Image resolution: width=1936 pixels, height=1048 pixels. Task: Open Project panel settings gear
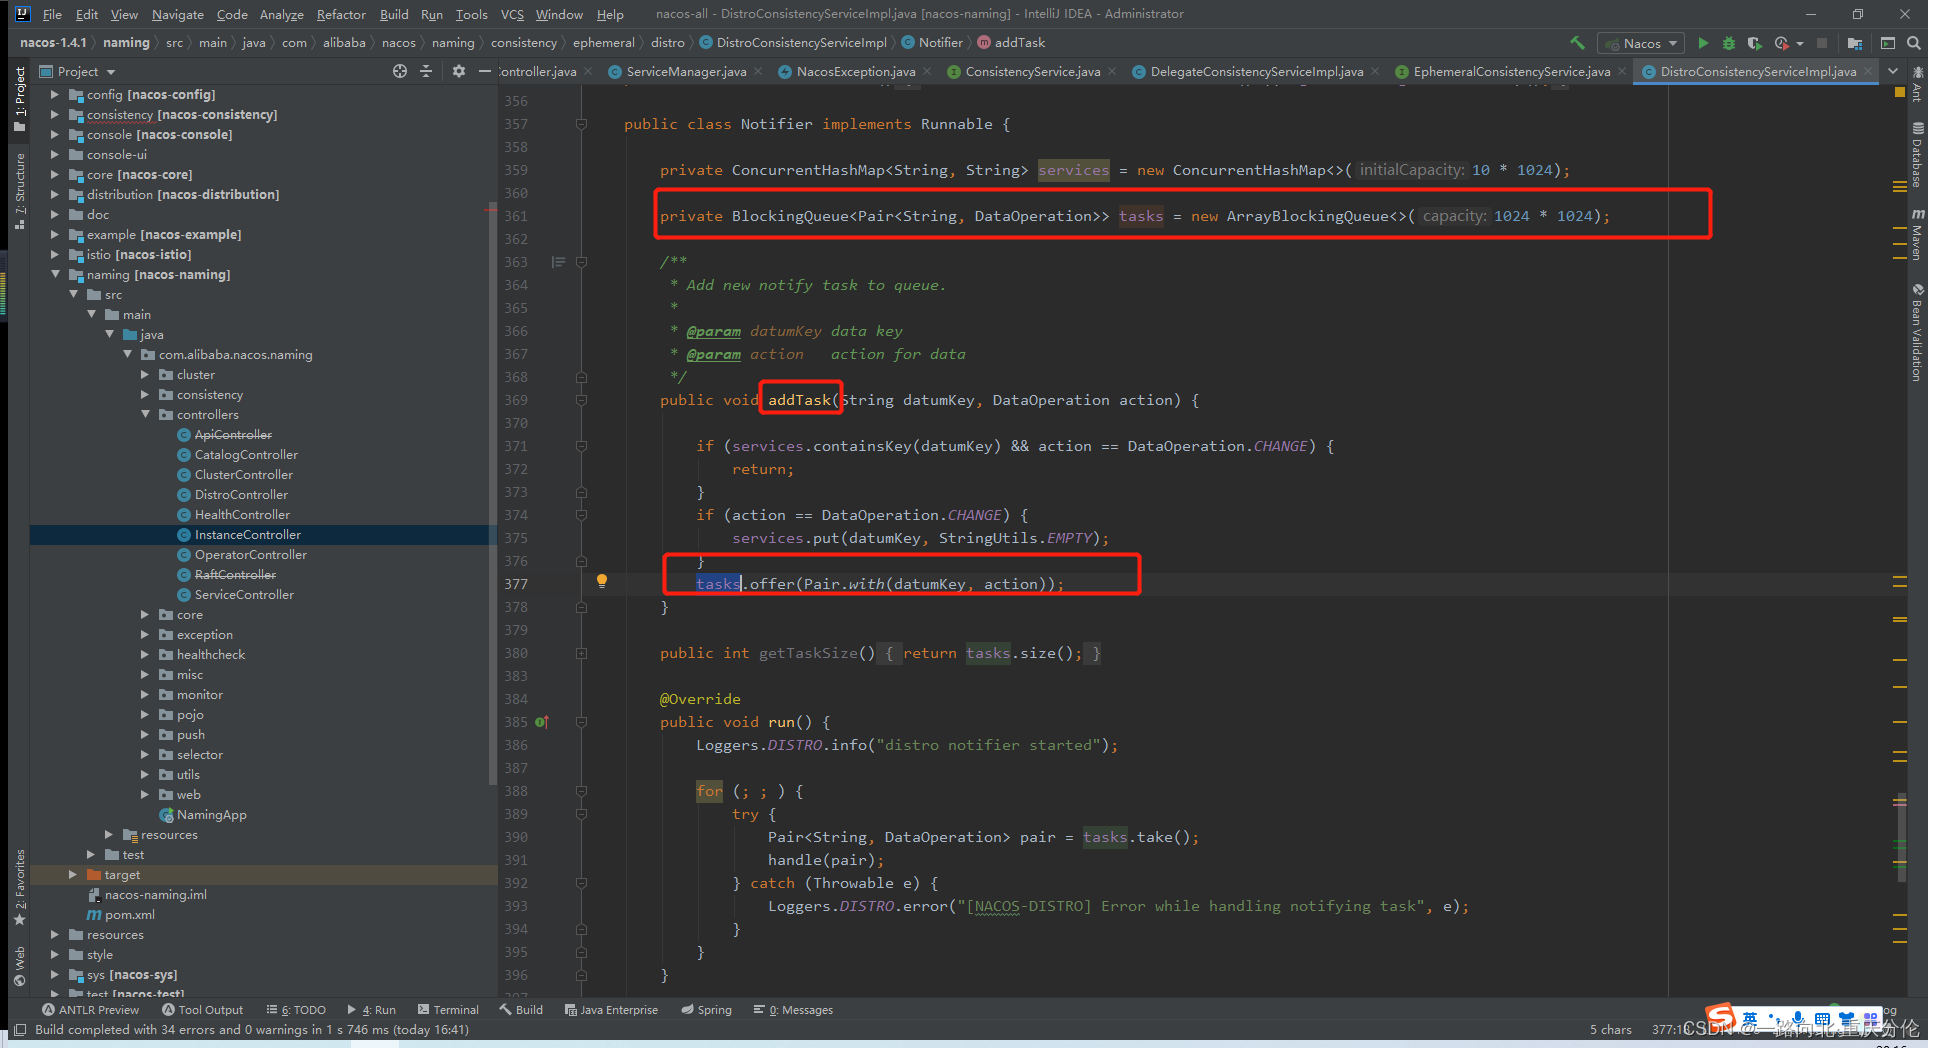[x=459, y=71]
